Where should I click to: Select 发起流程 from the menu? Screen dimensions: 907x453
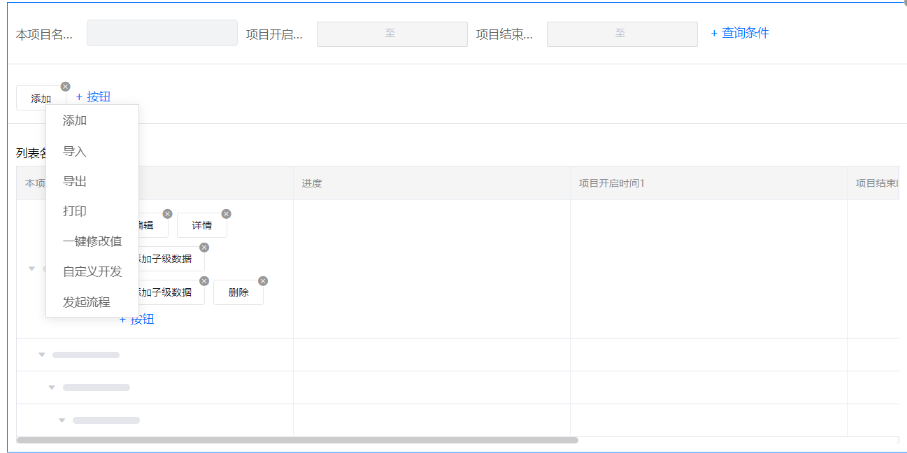click(x=86, y=301)
